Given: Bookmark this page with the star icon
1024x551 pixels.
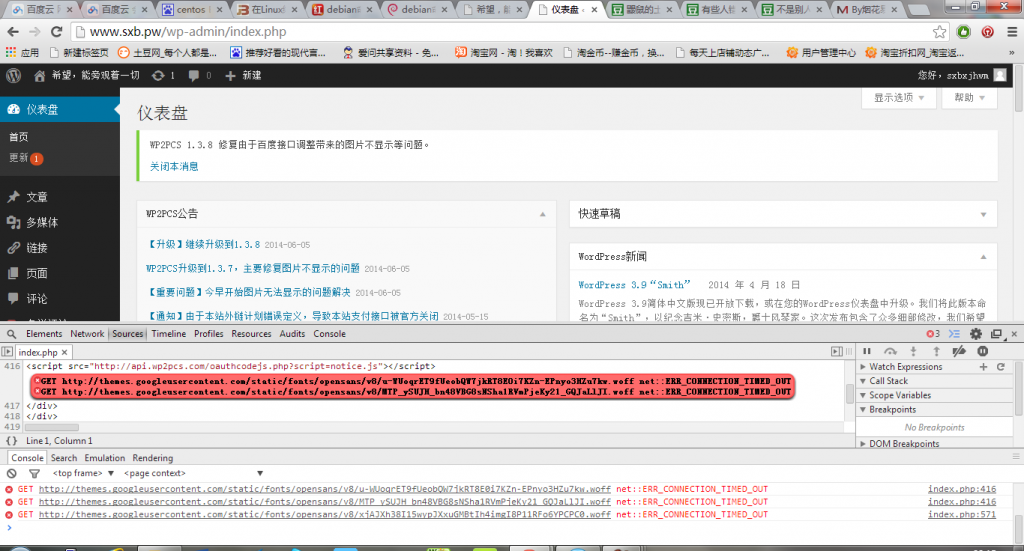Looking at the screenshot, I should [x=940, y=32].
